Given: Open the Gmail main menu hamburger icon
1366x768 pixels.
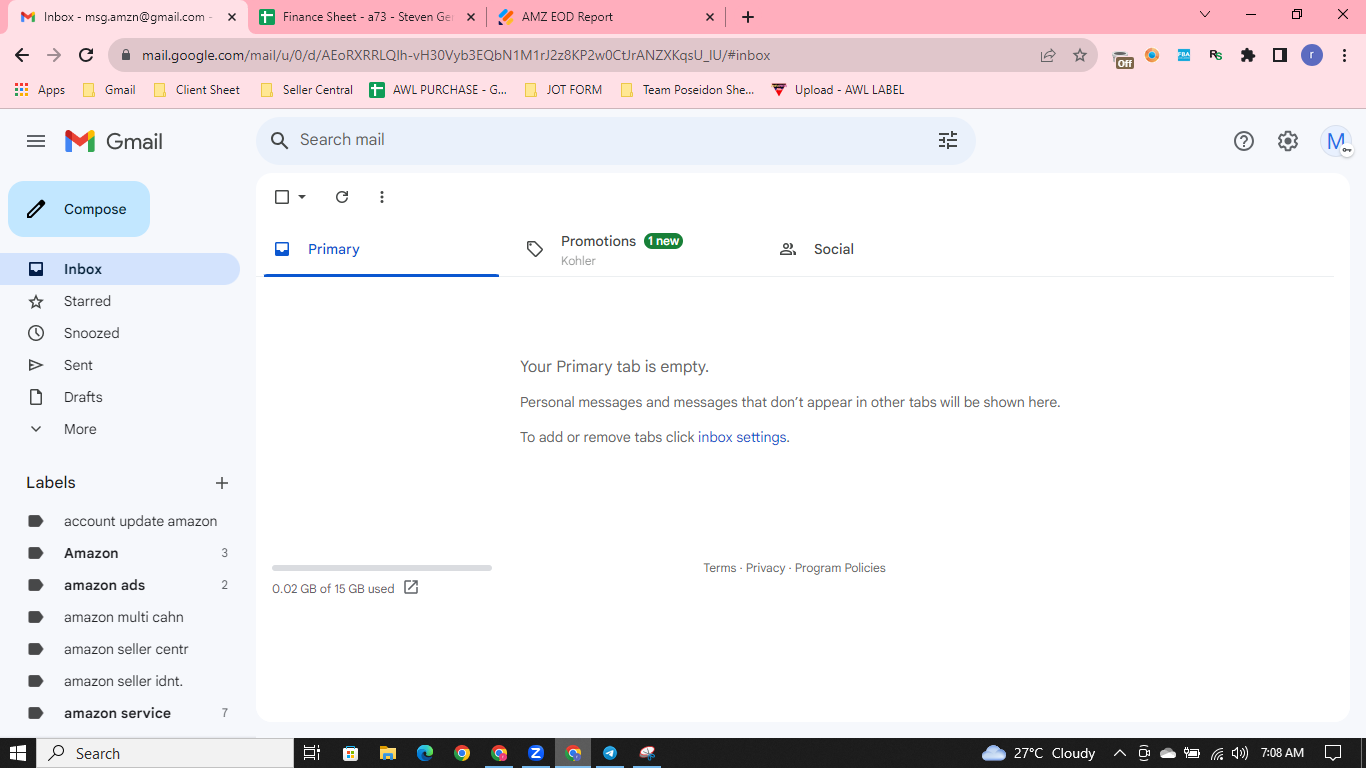Looking at the screenshot, I should point(36,141).
